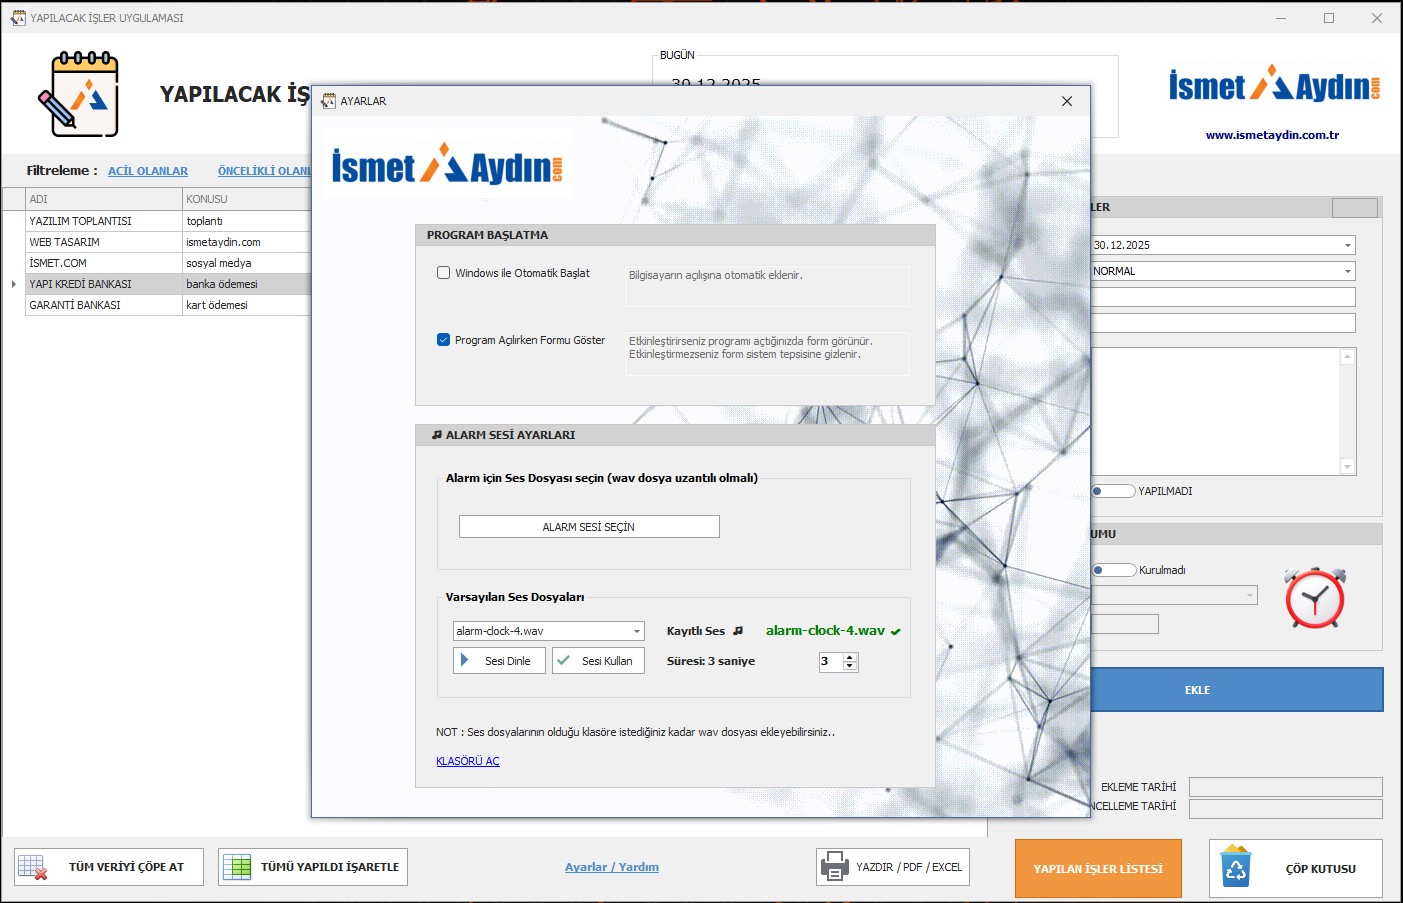Uncheck Program Açılırken Formu Göster
The height and width of the screenshot is (903, 1403).
point(444,340)
